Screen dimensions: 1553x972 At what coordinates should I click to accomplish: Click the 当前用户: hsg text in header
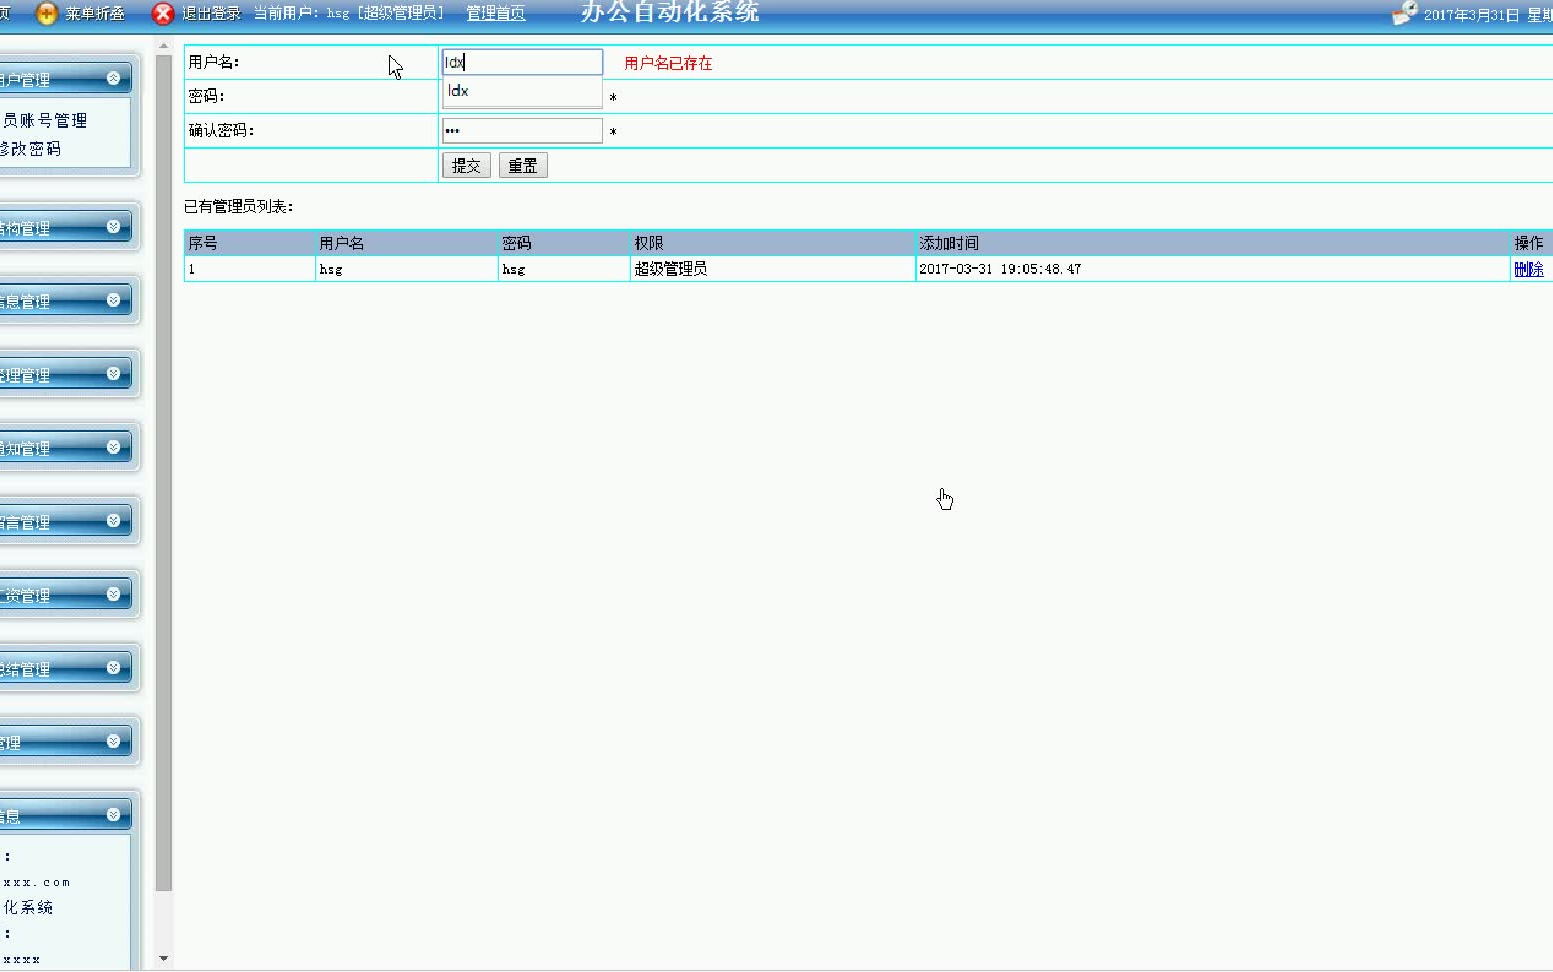301,14
